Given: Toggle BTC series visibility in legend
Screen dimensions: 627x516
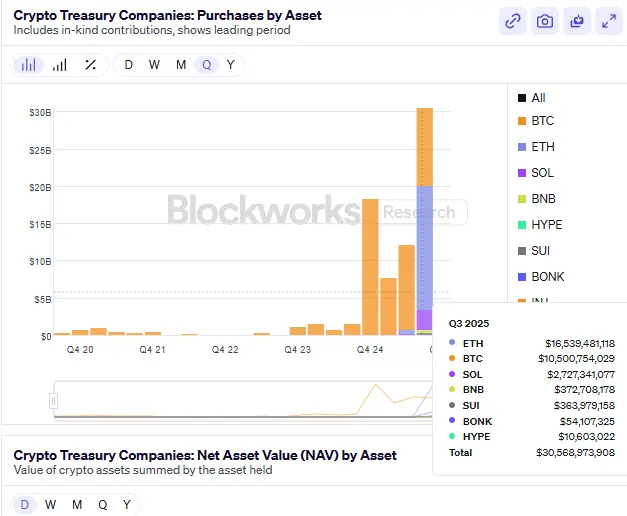Looking at the screenshot, I should click(x=542, y=121).
